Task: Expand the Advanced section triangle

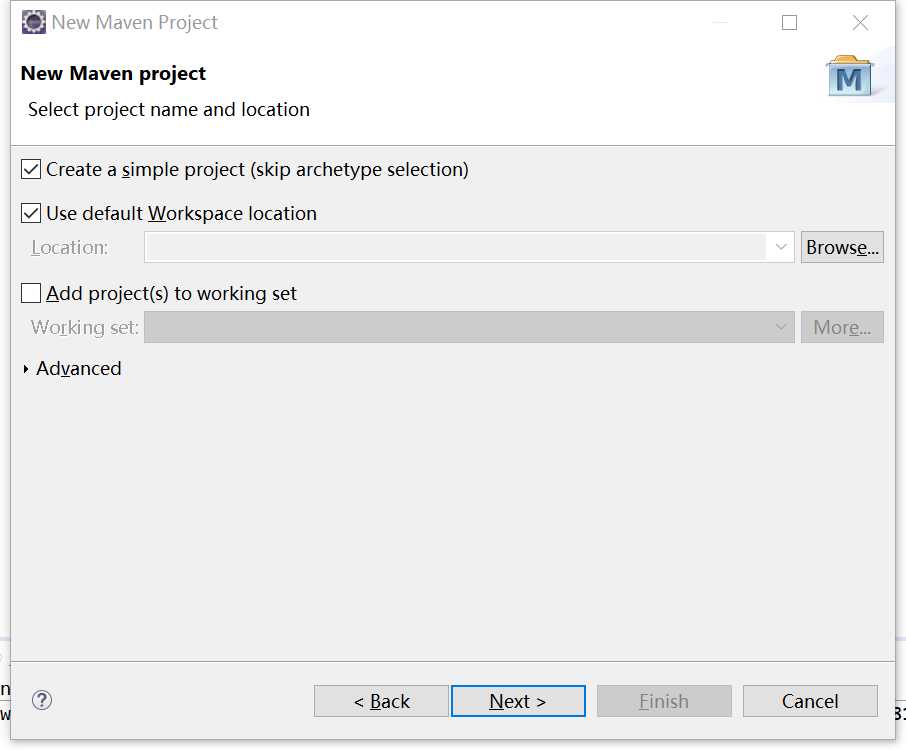Action: coord(26,369)
